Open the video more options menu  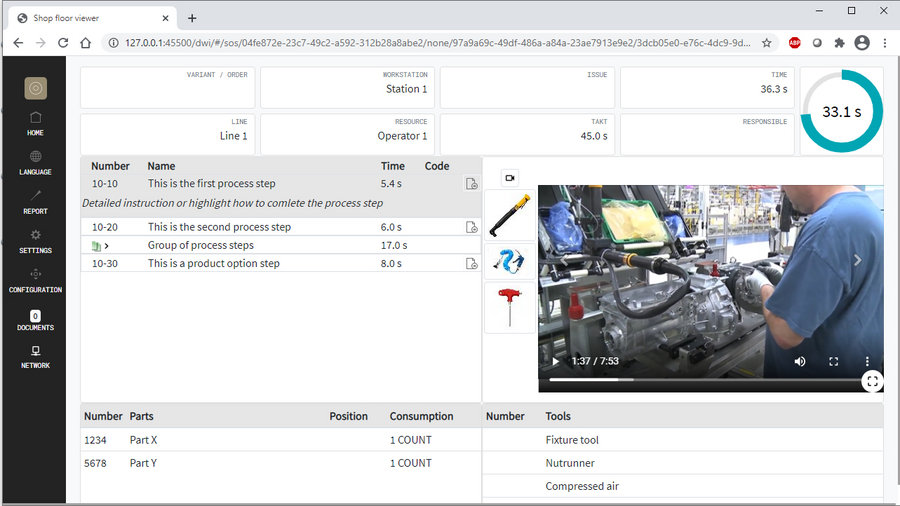point(867,361)
